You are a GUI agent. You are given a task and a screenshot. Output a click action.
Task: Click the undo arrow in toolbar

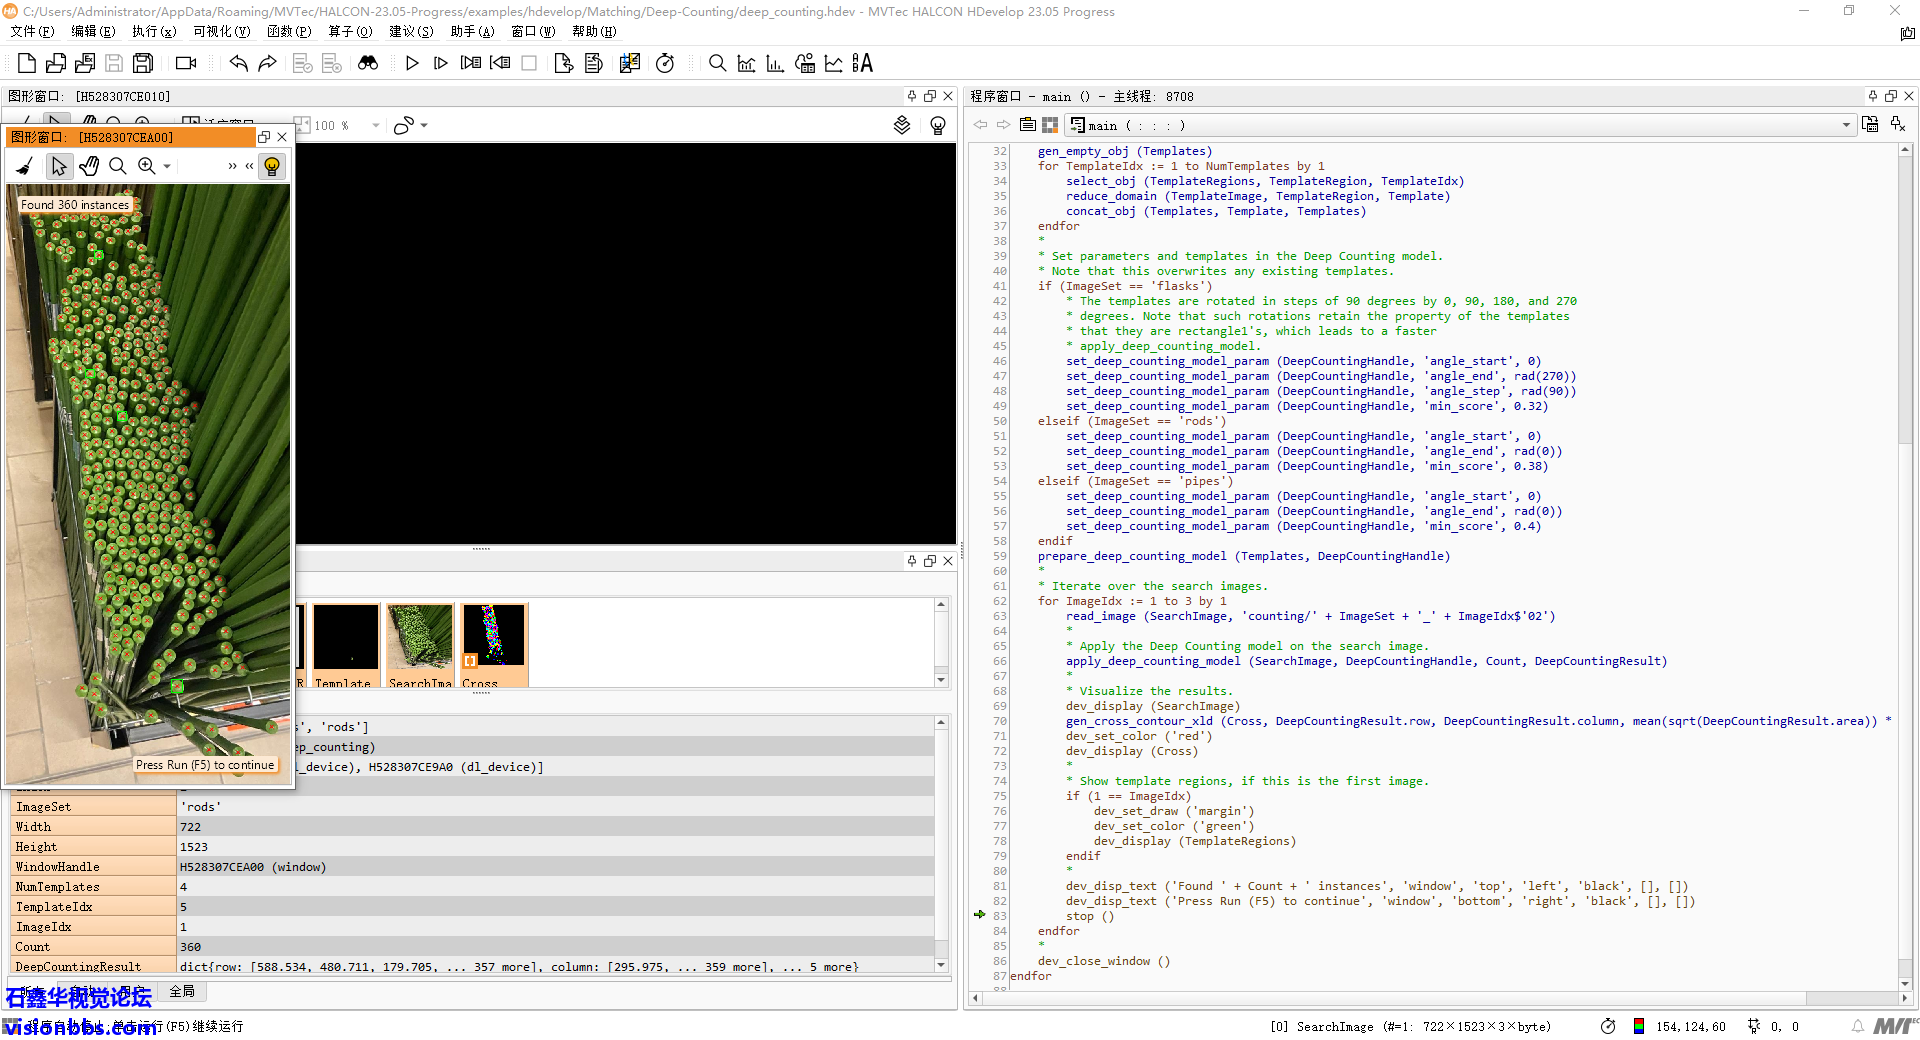pyautogui.click(x=238, y=64)
